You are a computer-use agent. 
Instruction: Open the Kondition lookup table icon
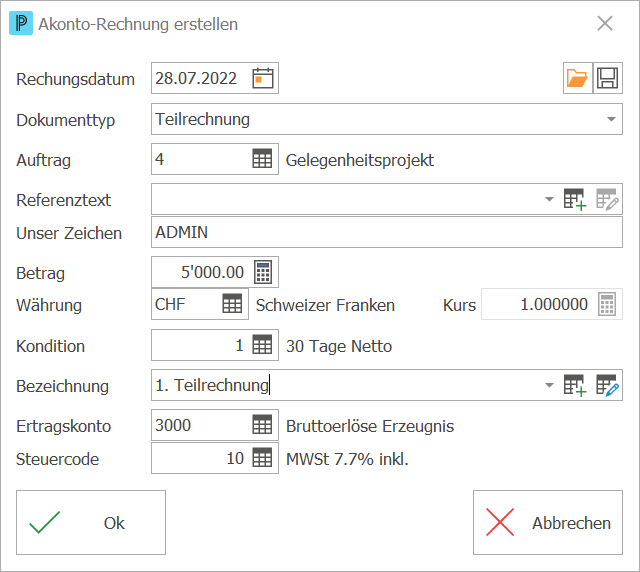point(262,345)
